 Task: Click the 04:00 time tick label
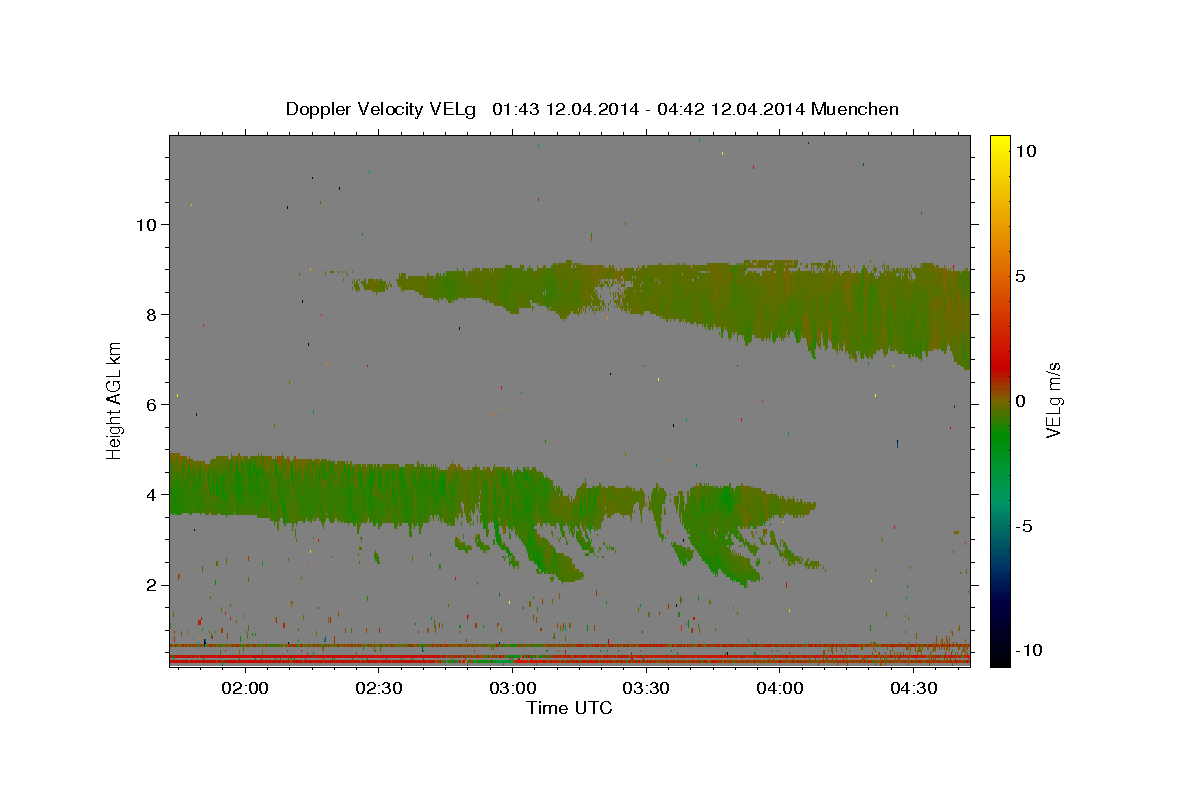(780, 689)
